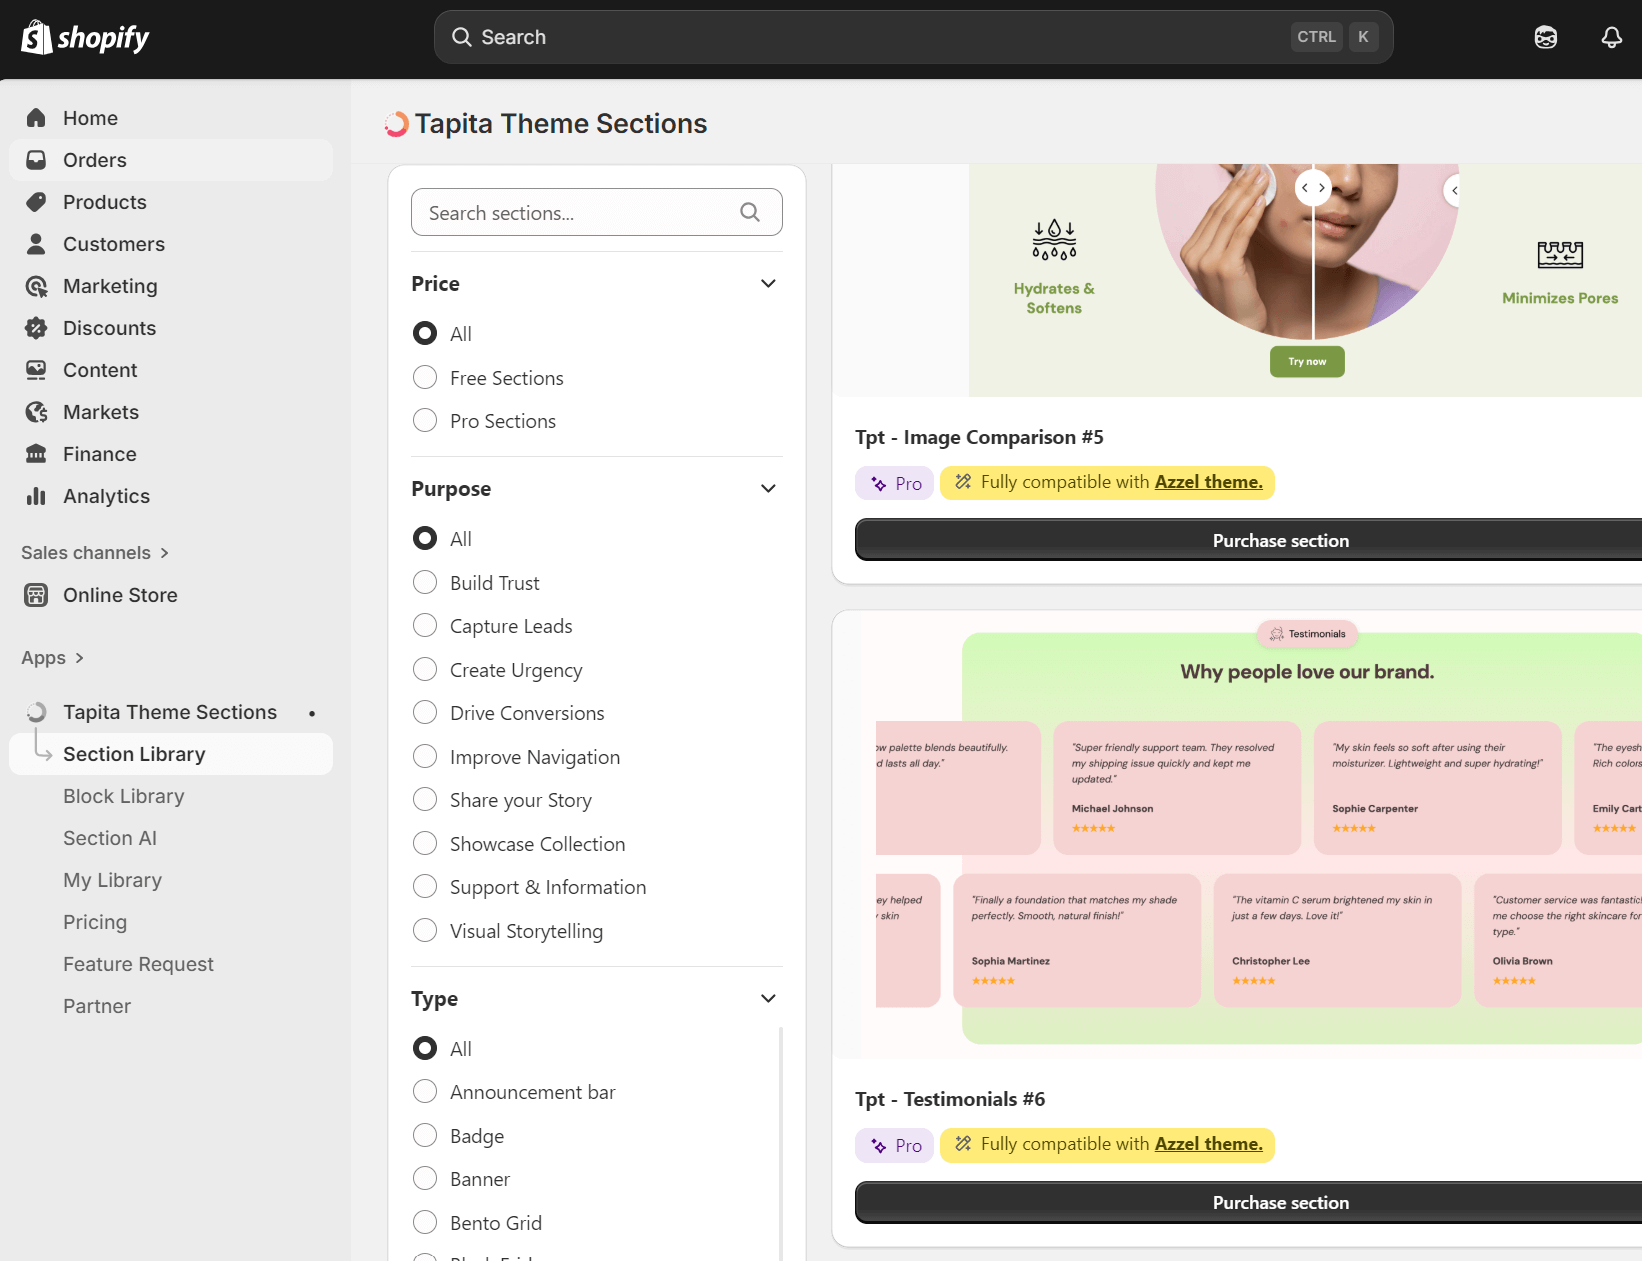
Task: Open the Tapita Theme Sections app
Action: click(x=169, y=711)
